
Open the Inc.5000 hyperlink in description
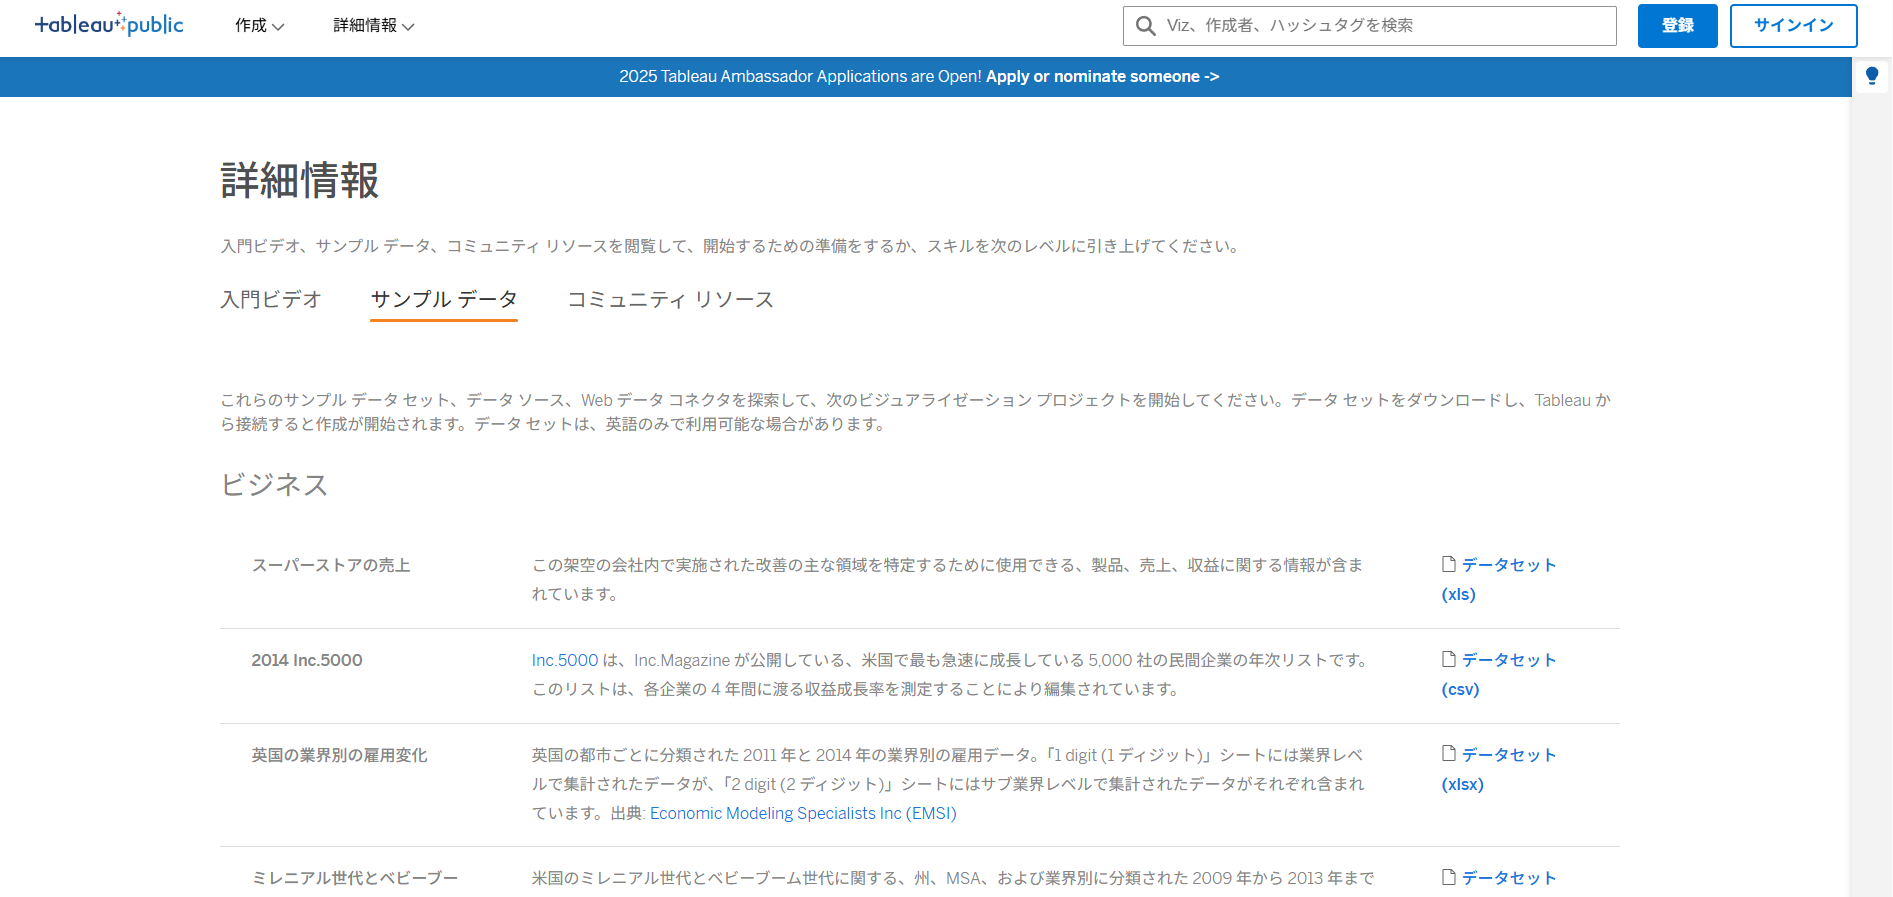pyautogui.click(x=565, y=660)
